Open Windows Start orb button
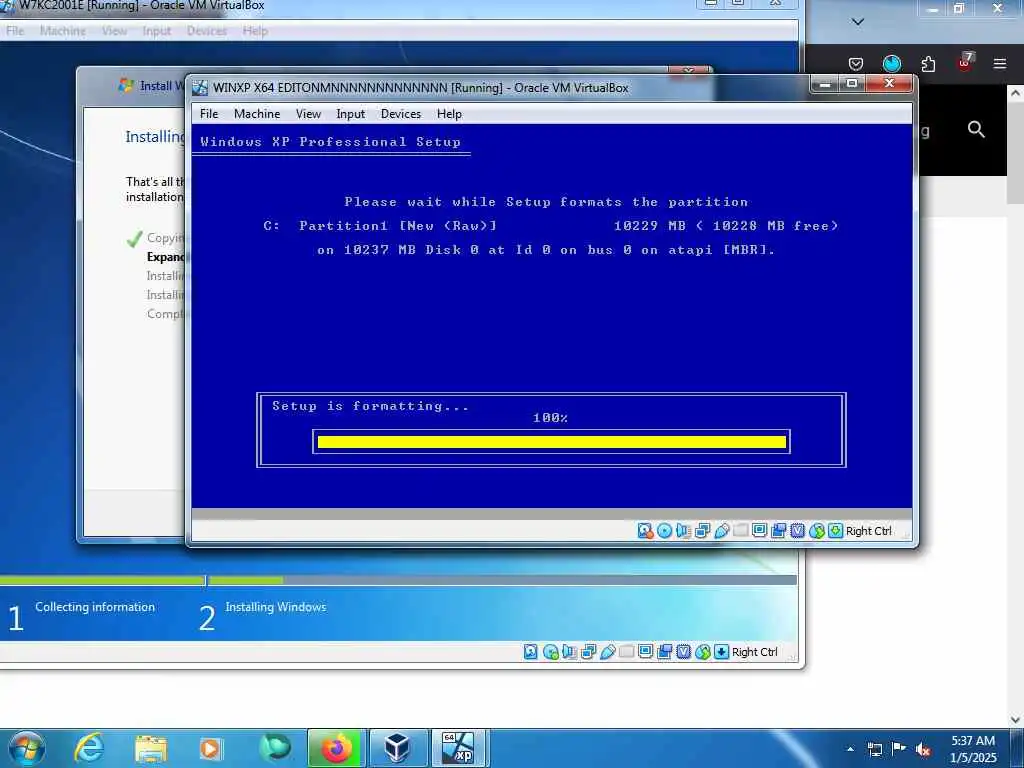This screenshot has height=768, width=1024. (x=27, y=748)
